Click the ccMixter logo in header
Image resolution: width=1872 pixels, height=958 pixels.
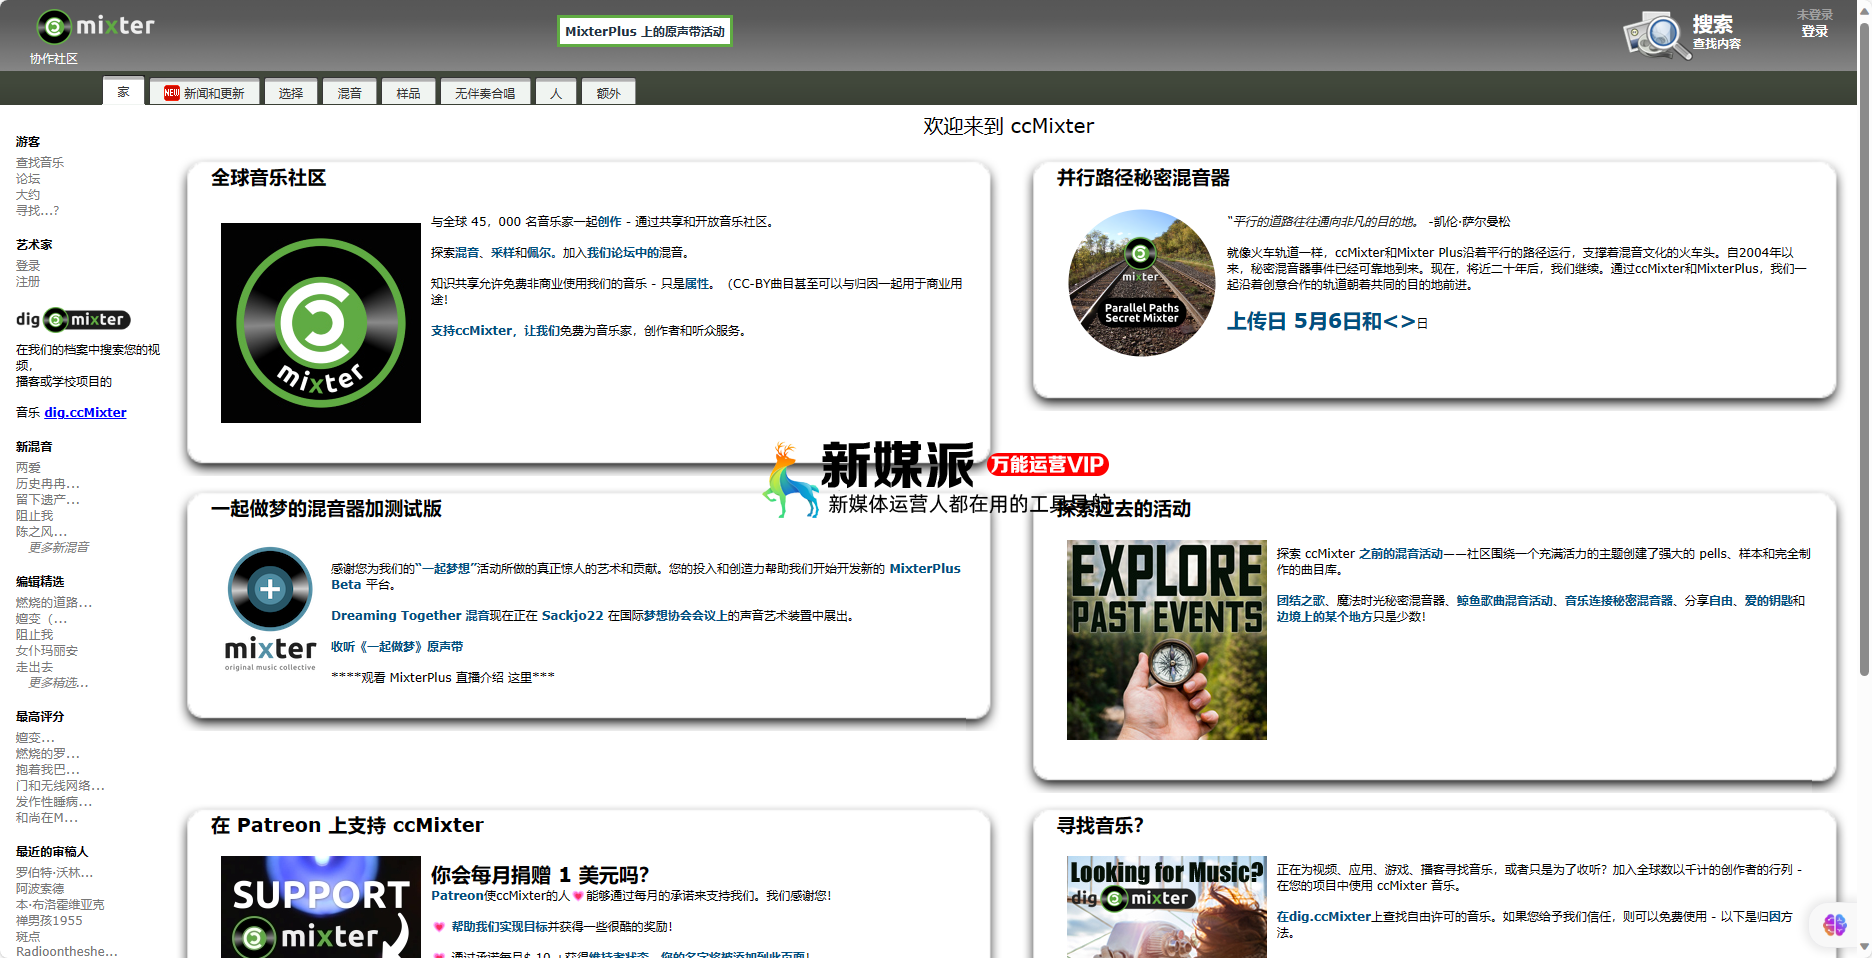(95, 26)
